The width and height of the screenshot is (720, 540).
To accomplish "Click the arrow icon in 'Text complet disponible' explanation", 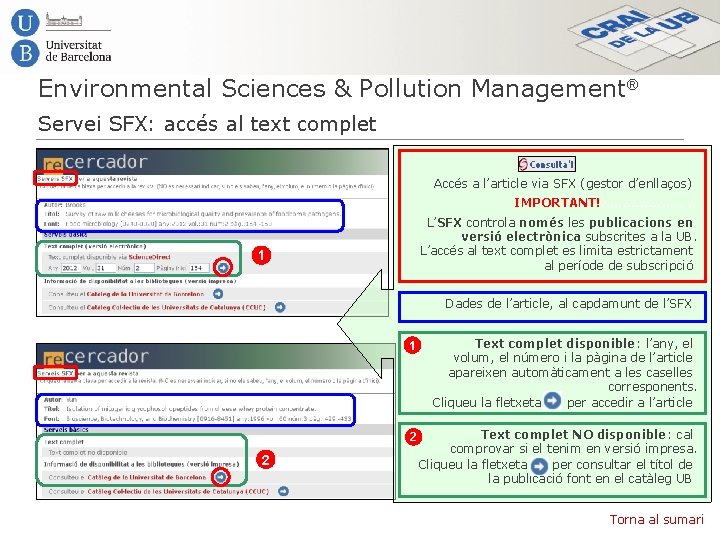I will coord(552,400).
